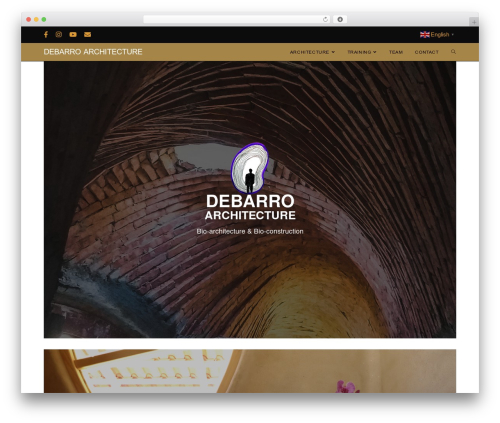Open the Contact menu item
The image size is (500, 423).
tap(427, 52)
